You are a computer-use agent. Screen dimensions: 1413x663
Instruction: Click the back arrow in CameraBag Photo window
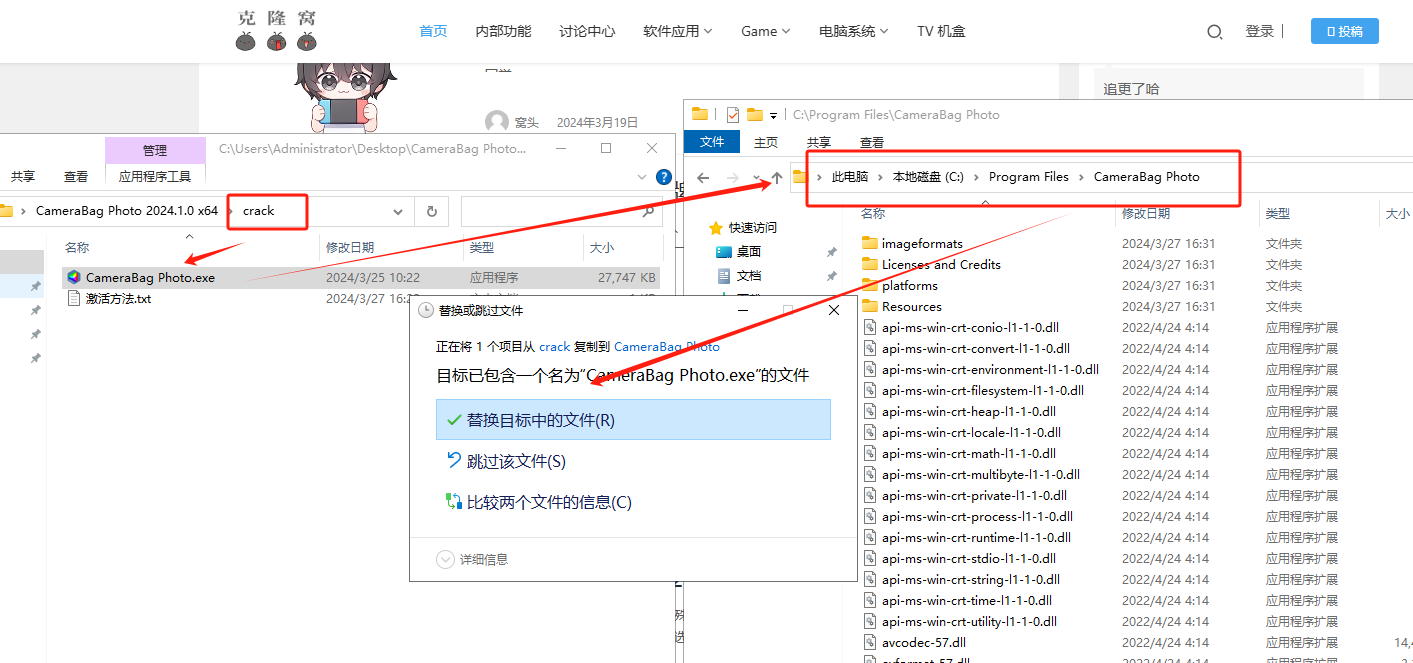pyautogui.click(x=704, y=178)
